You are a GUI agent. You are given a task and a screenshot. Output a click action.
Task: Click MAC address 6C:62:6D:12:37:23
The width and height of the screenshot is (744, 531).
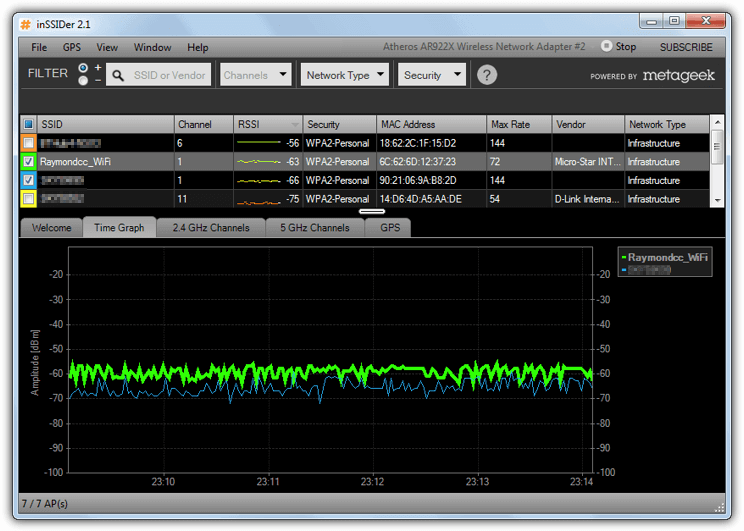click(x=418, y=162)
